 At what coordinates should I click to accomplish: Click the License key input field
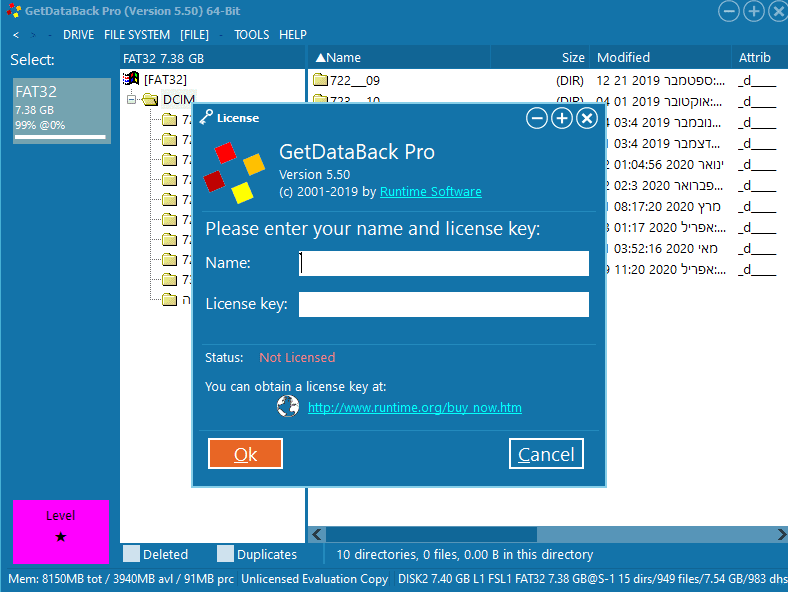tap(444, 305)
